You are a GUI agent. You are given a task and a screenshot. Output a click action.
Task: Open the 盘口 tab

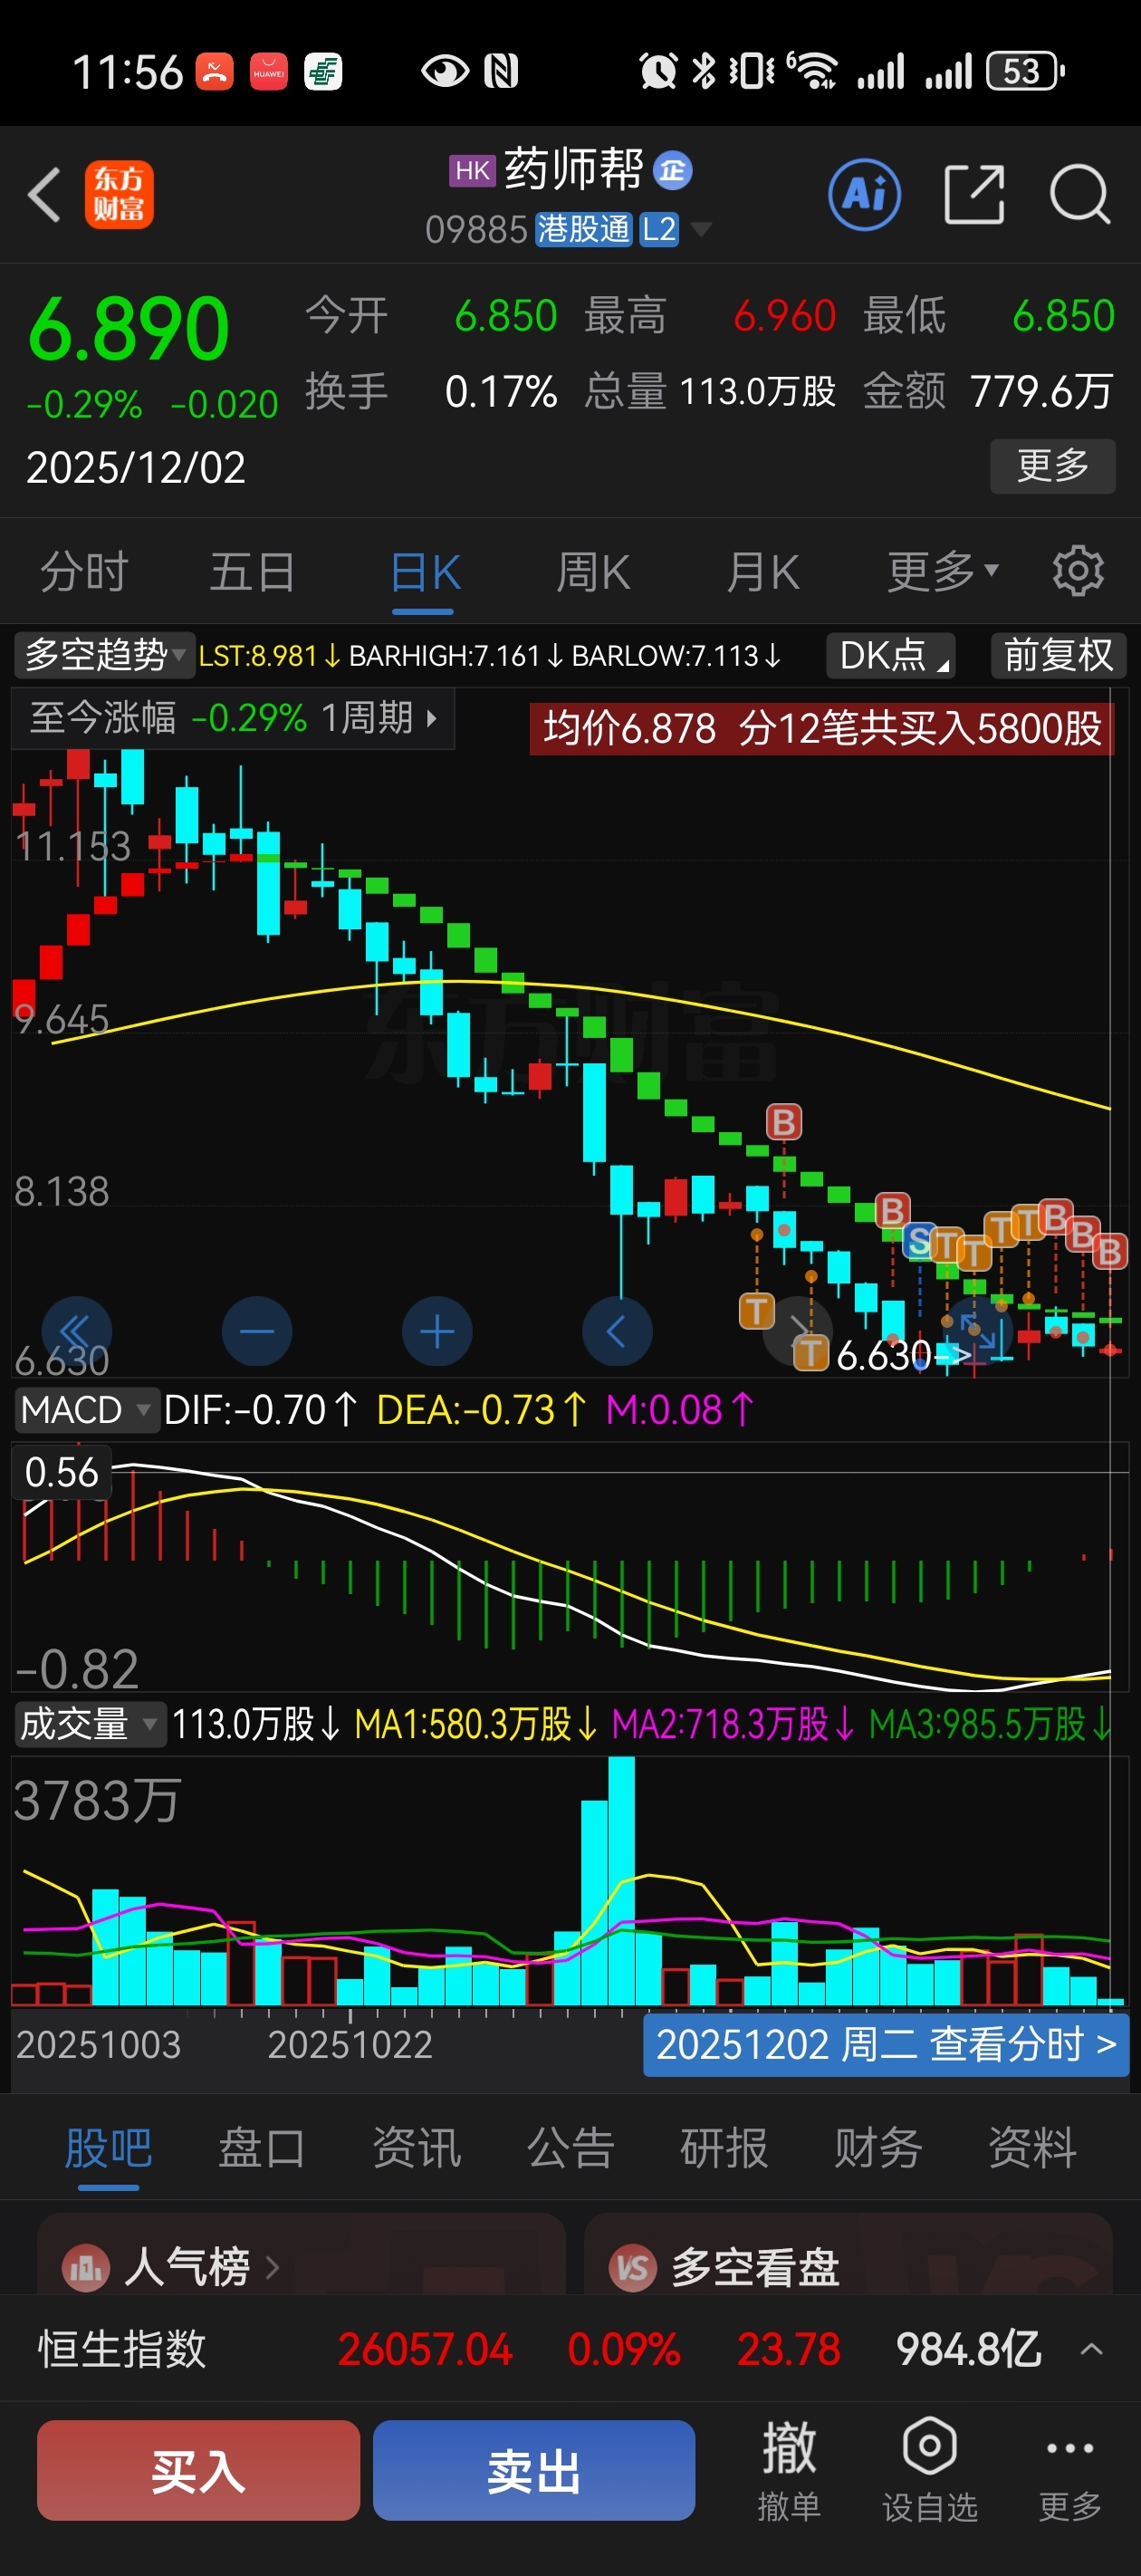(x=262, y=2148)
